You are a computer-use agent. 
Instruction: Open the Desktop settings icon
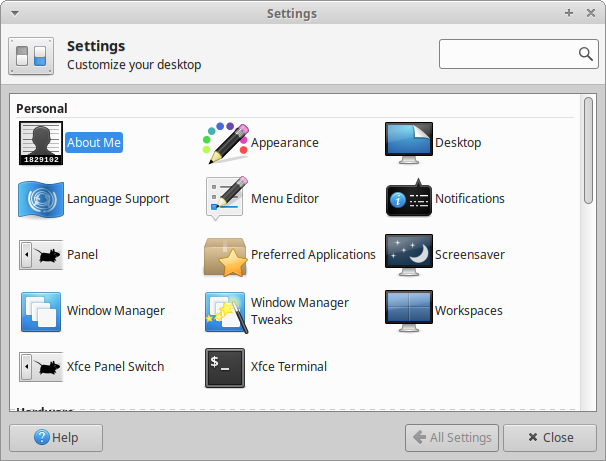(x=409, y=143)
